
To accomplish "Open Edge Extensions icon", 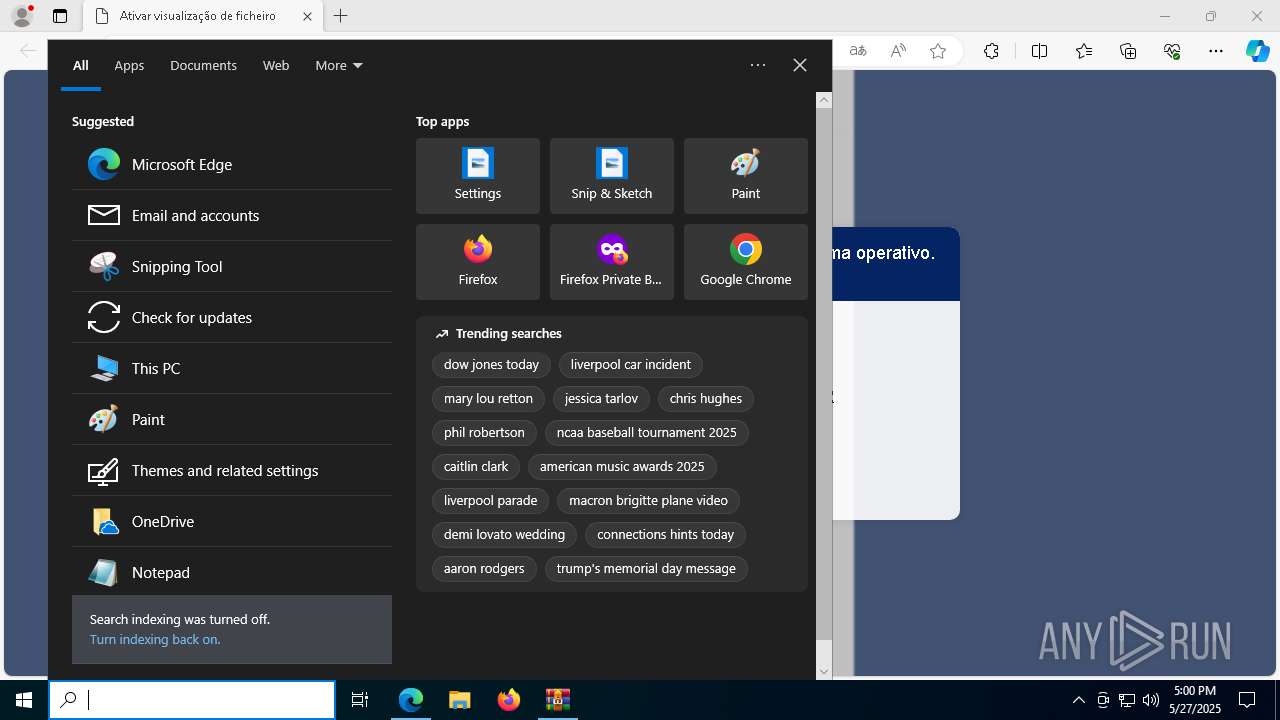I will tap(991, 51).
